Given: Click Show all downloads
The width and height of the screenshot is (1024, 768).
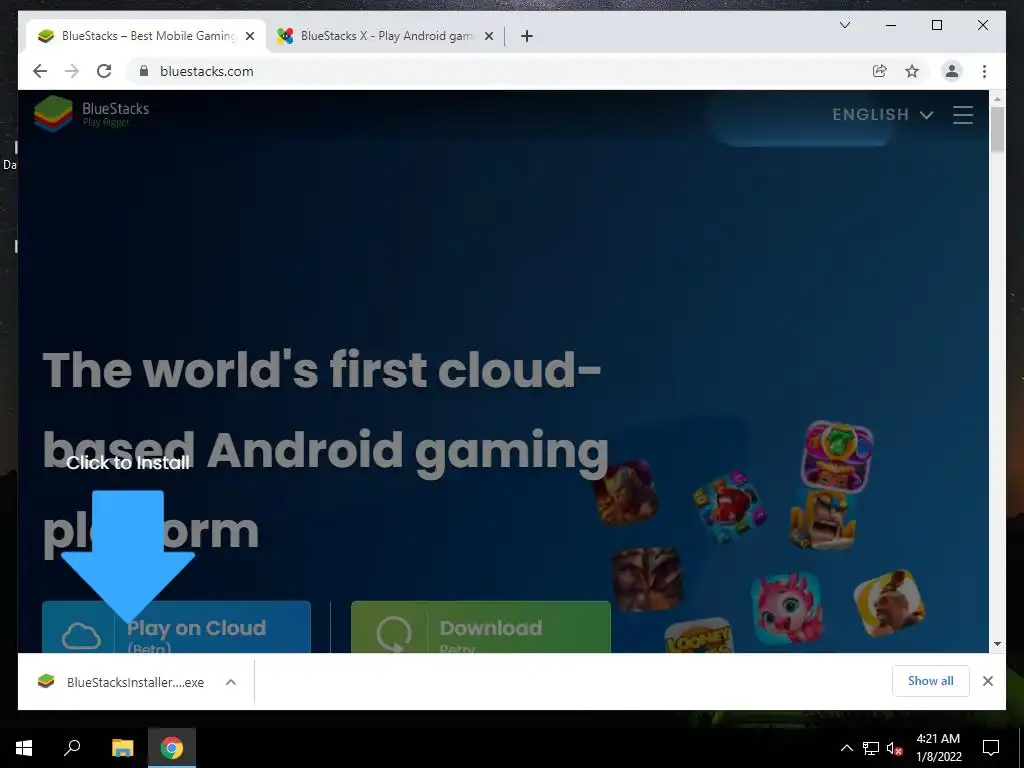Looking at the screenshot, I should pos(931,681).
